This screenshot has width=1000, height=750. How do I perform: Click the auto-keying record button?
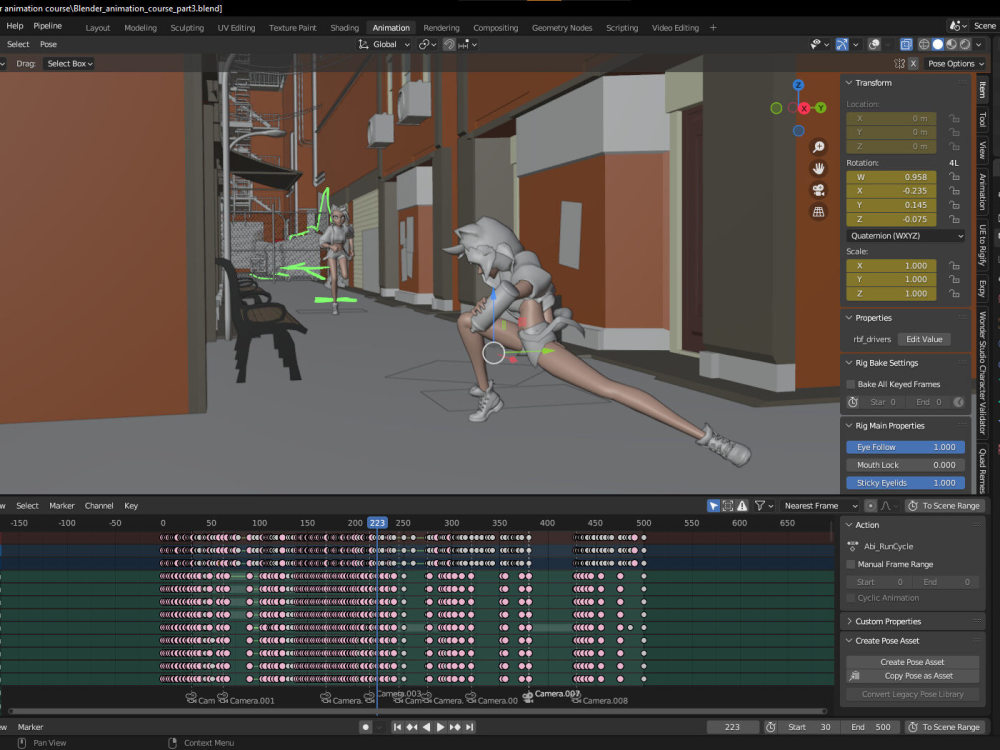[365, 727]
